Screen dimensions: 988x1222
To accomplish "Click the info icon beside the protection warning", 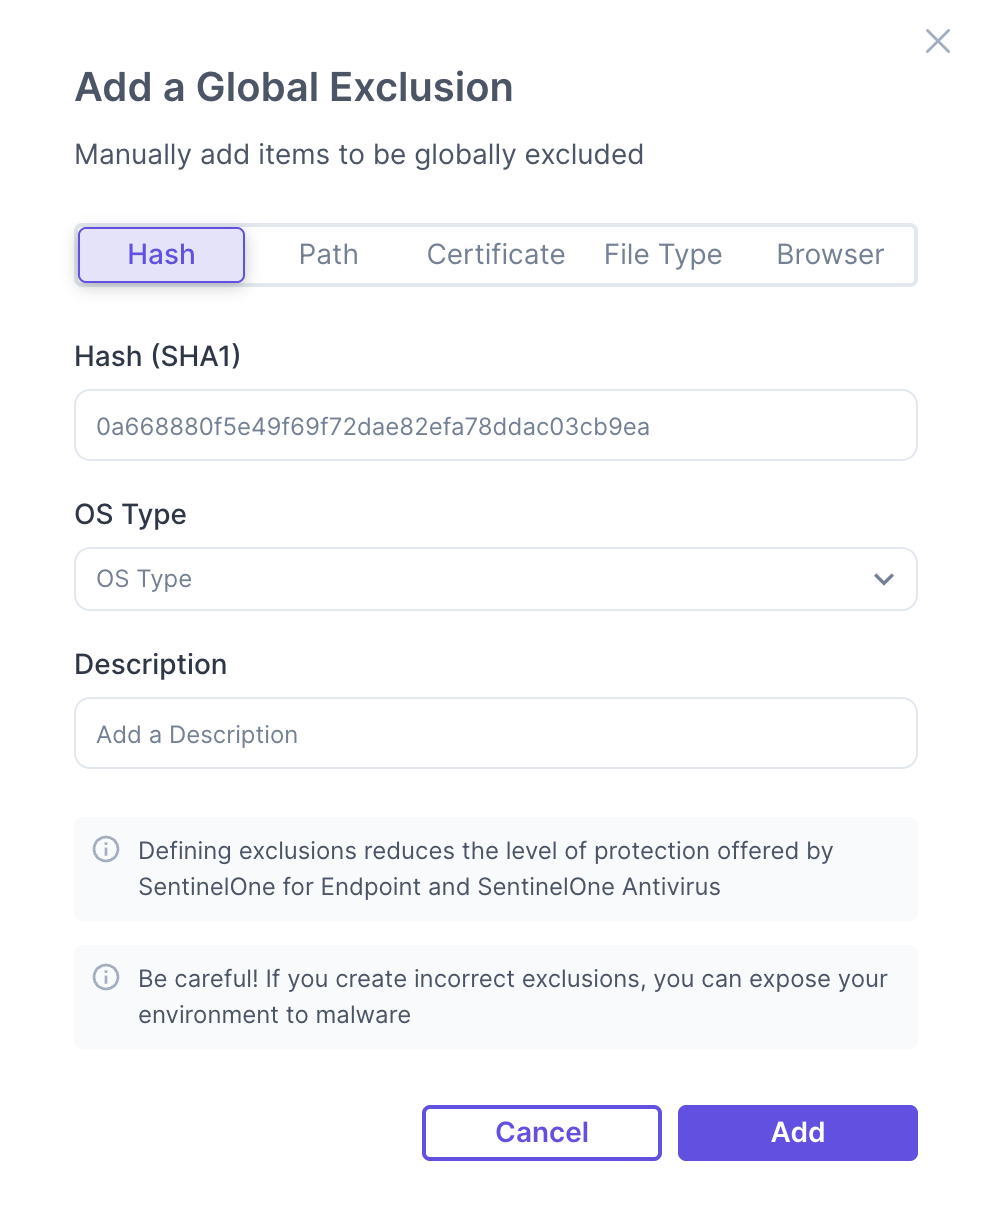I will (106, 850).
